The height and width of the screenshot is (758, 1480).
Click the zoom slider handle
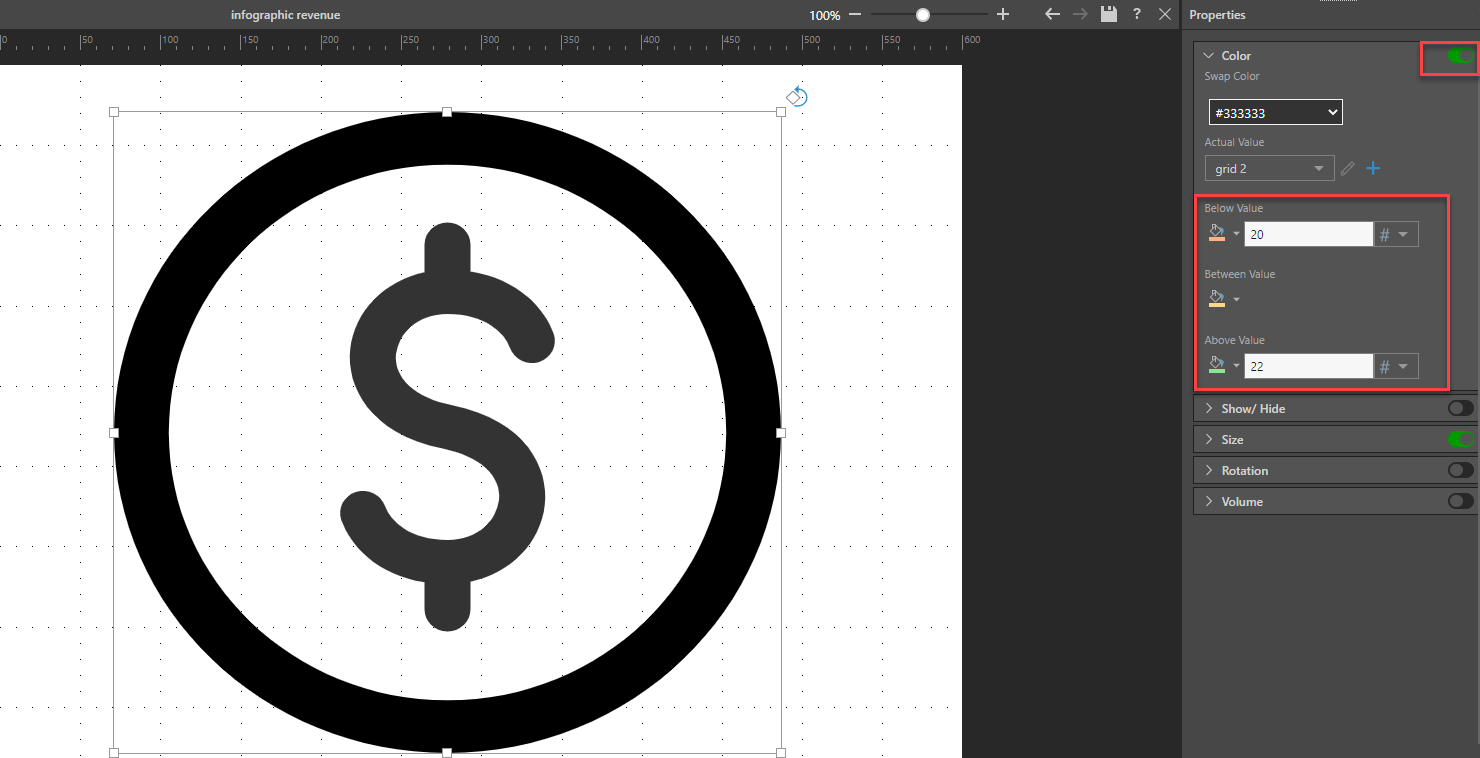click(923, 15)
